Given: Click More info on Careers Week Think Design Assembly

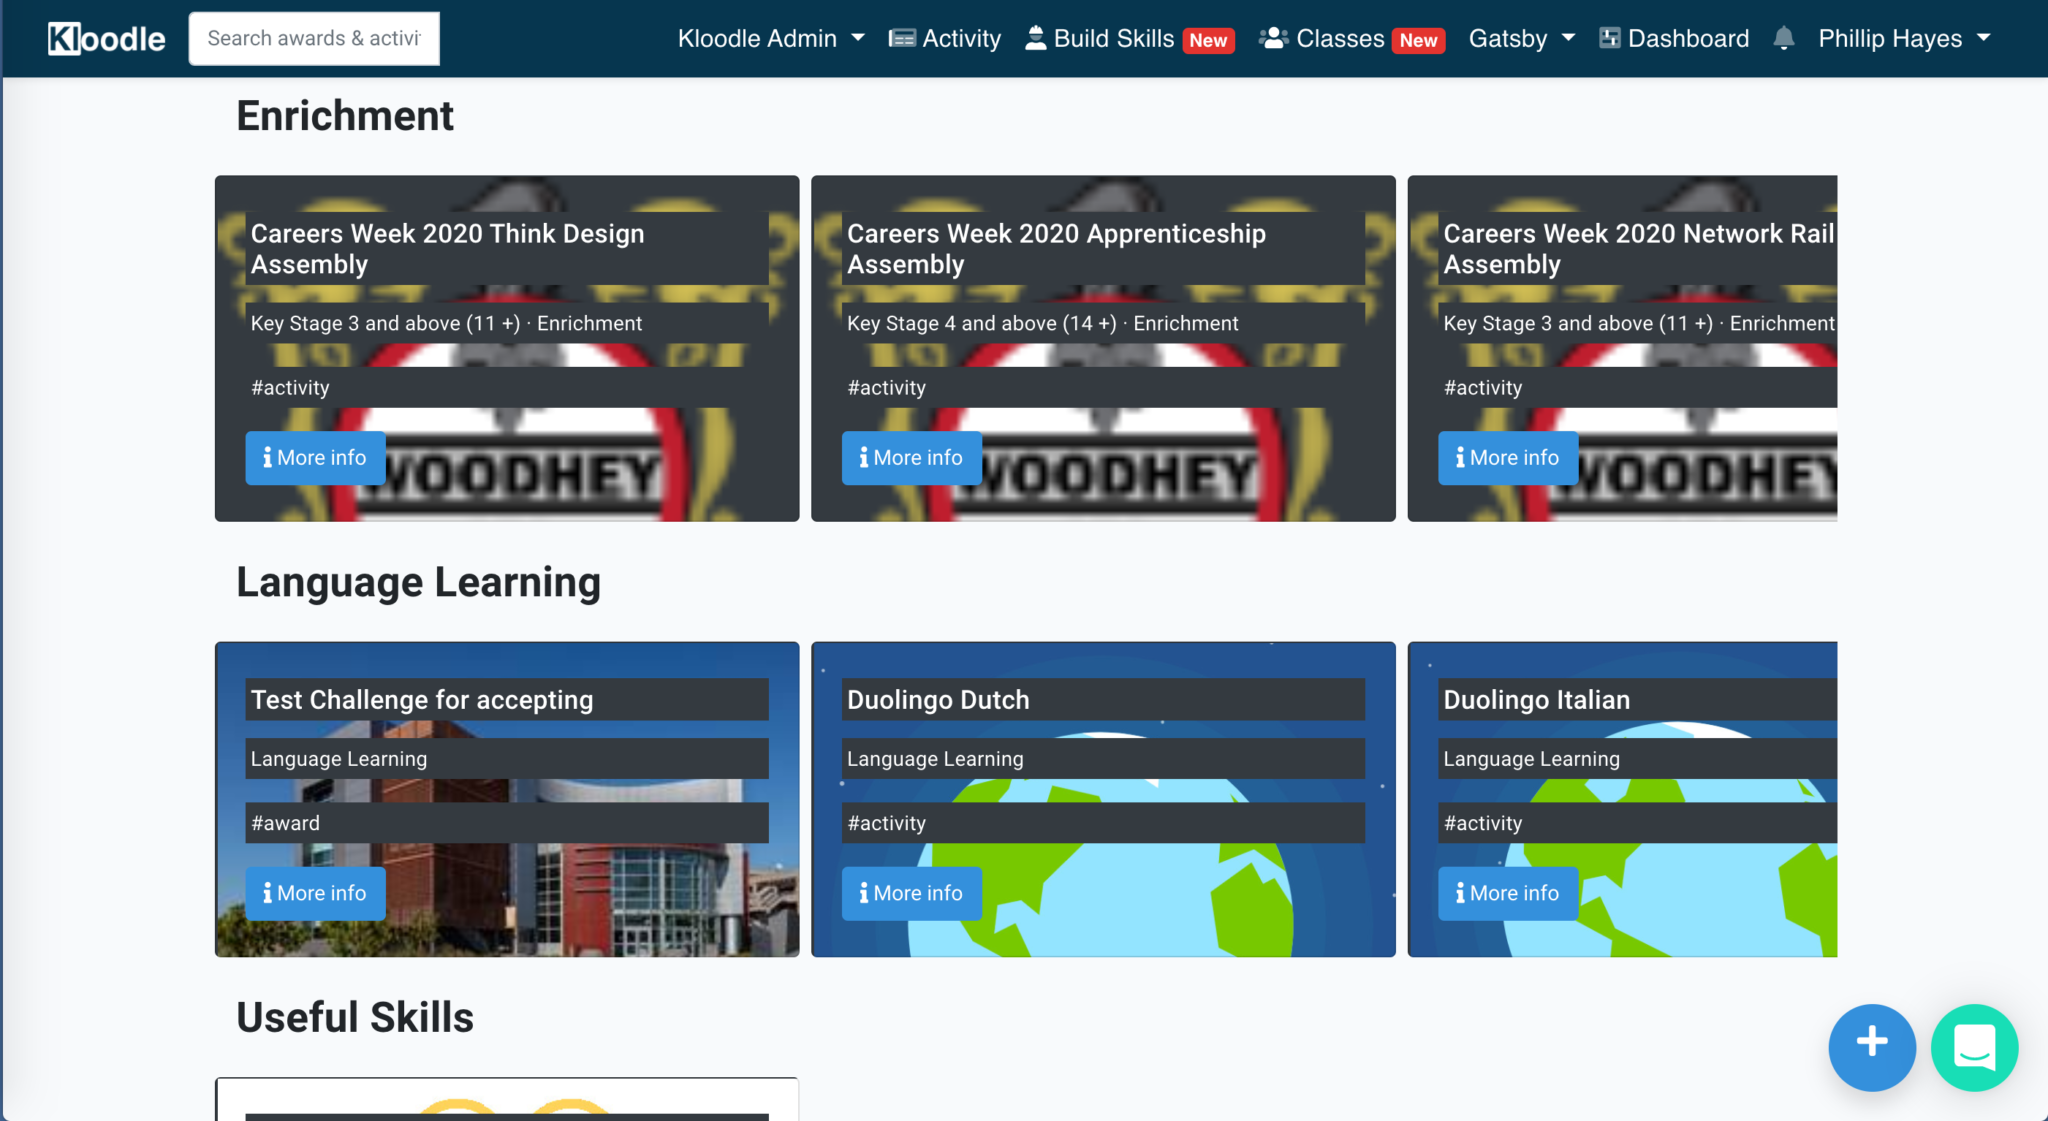Looking at the screenshot, I should (315, 457).
